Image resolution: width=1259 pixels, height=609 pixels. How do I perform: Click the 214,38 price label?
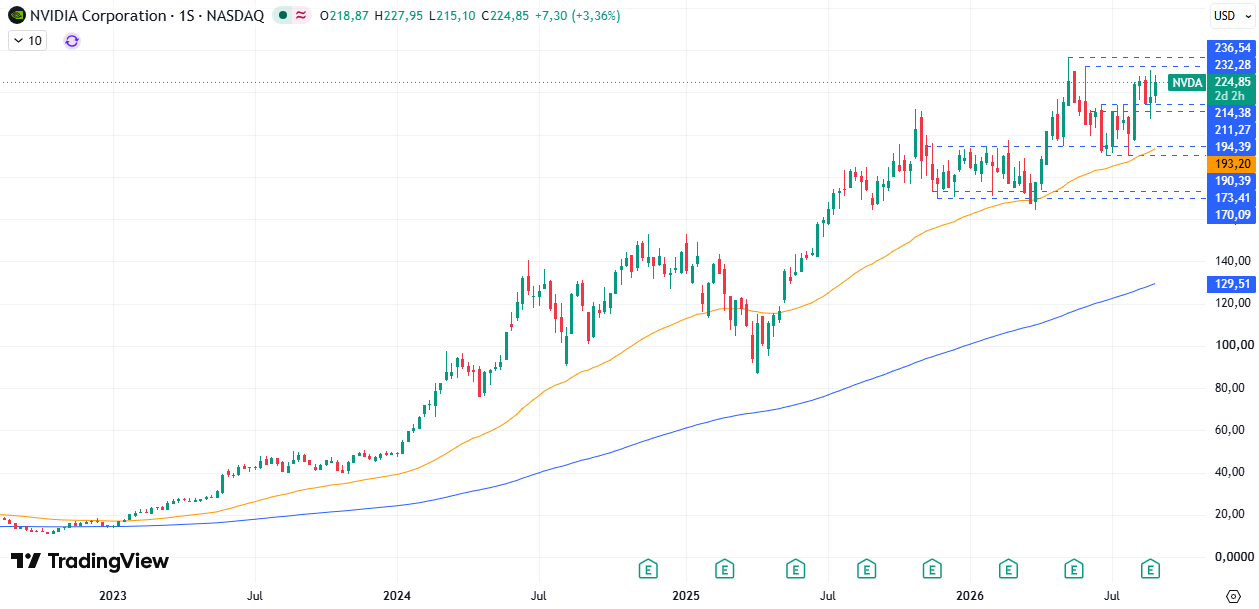point(1232,113)
